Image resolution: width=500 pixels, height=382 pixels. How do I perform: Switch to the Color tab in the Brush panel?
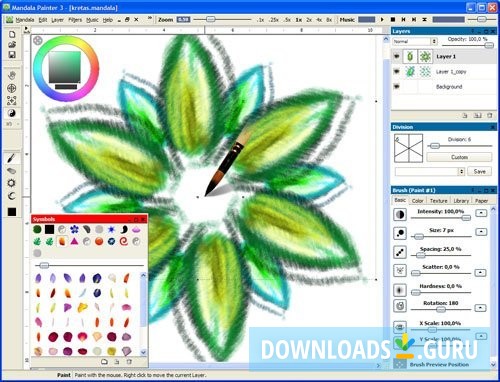417,201
